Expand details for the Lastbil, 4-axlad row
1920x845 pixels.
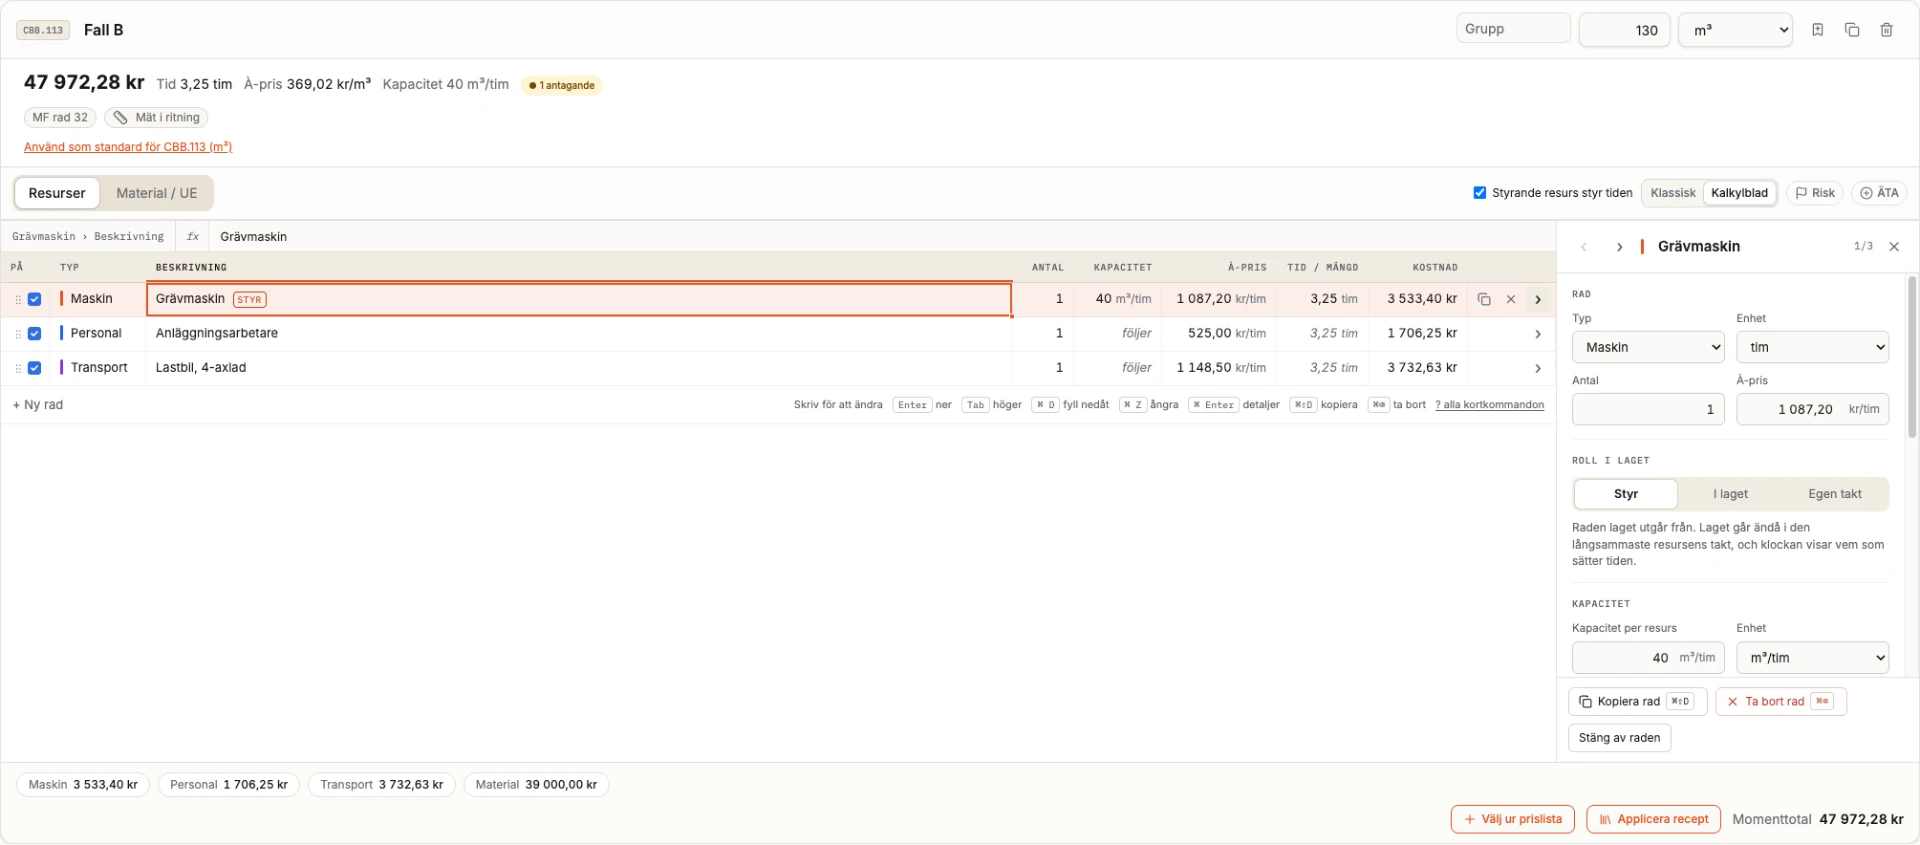1538,368
